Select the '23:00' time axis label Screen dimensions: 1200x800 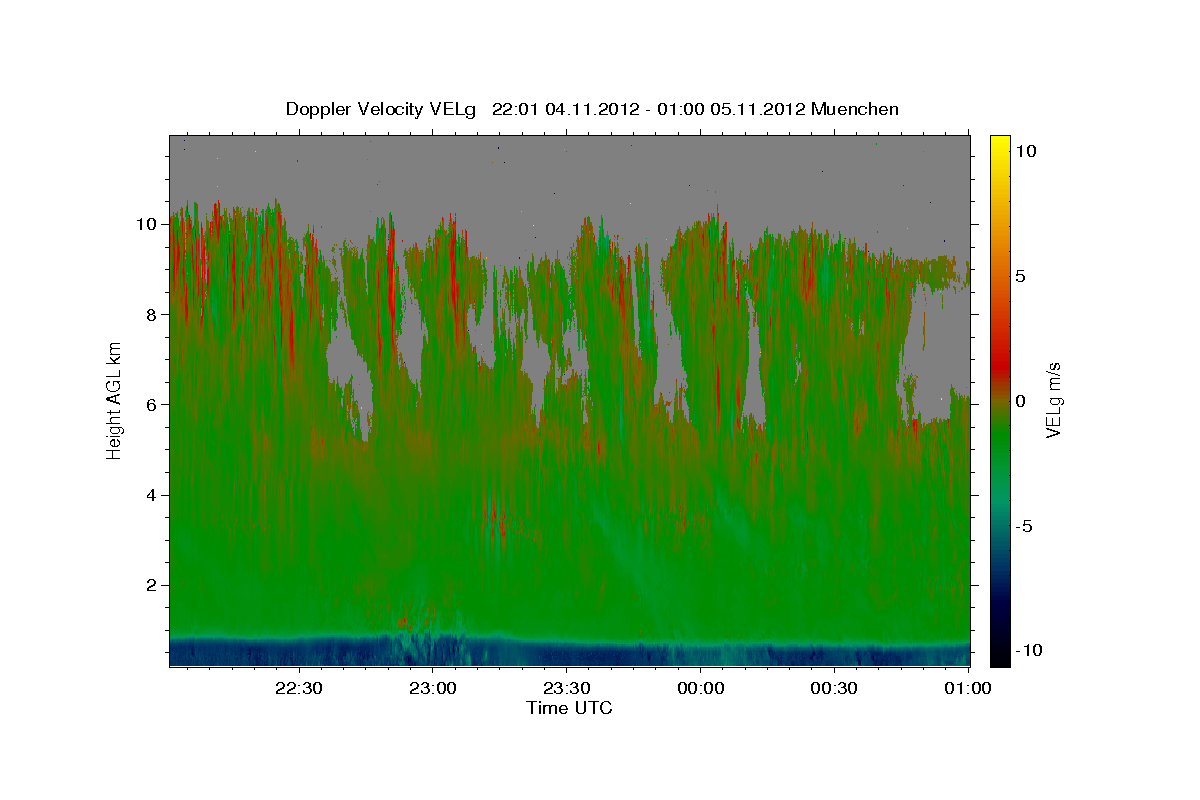click(432, 688)
